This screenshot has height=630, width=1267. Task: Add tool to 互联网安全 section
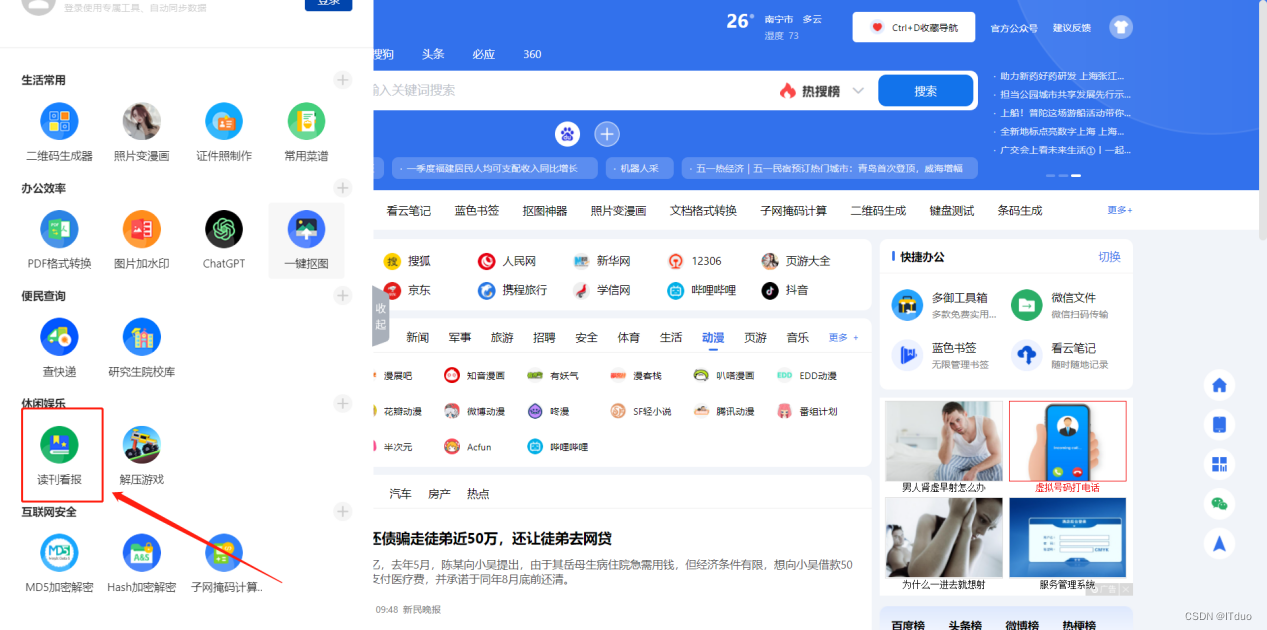[342, 512]
